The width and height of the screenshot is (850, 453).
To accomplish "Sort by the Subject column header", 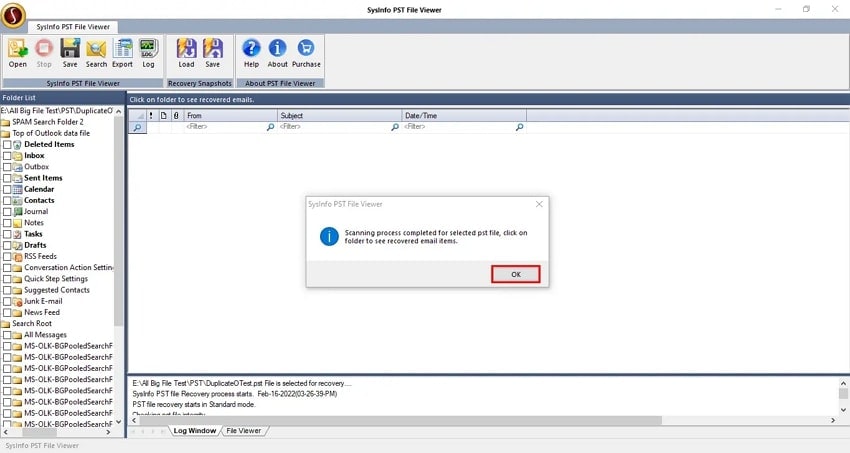I will [340, 115].
